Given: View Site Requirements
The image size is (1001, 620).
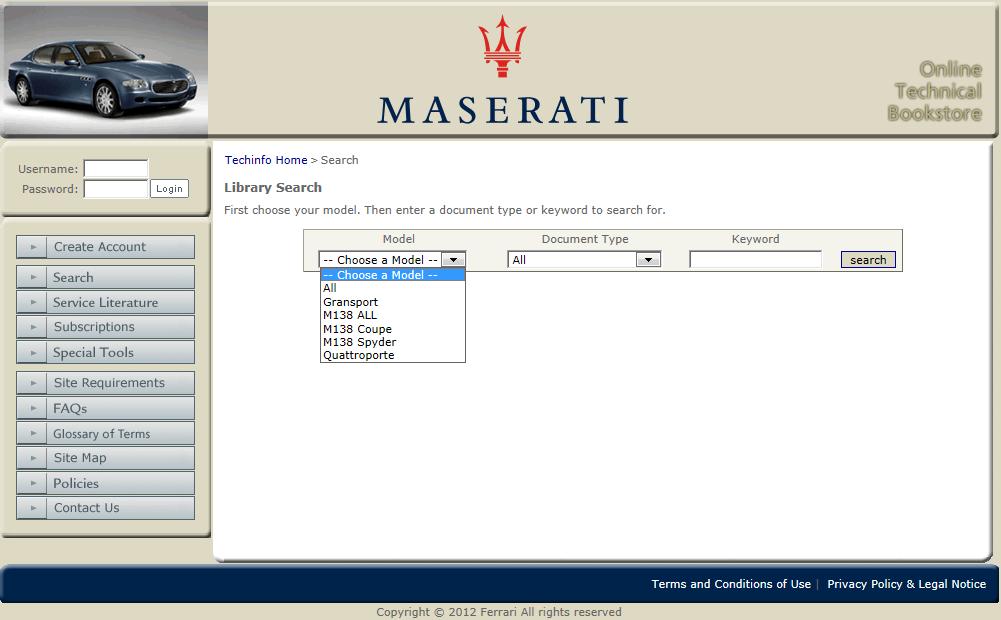Looking at the screenshot, I should (105, 382).
